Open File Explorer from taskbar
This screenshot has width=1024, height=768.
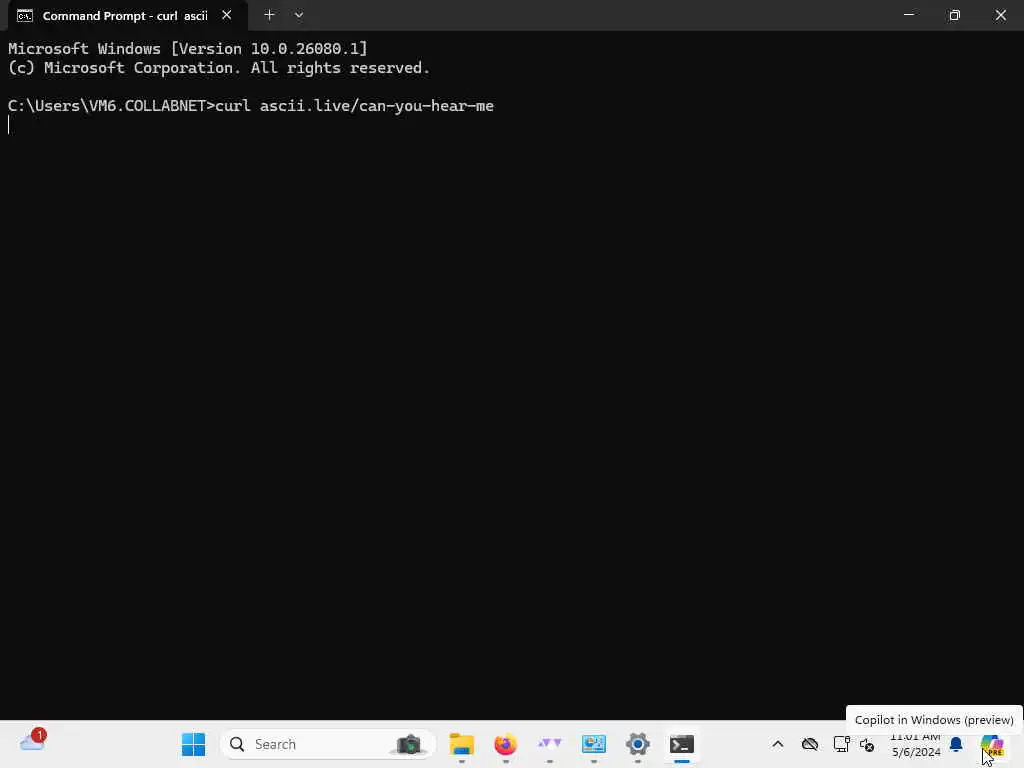click(462, 744)
